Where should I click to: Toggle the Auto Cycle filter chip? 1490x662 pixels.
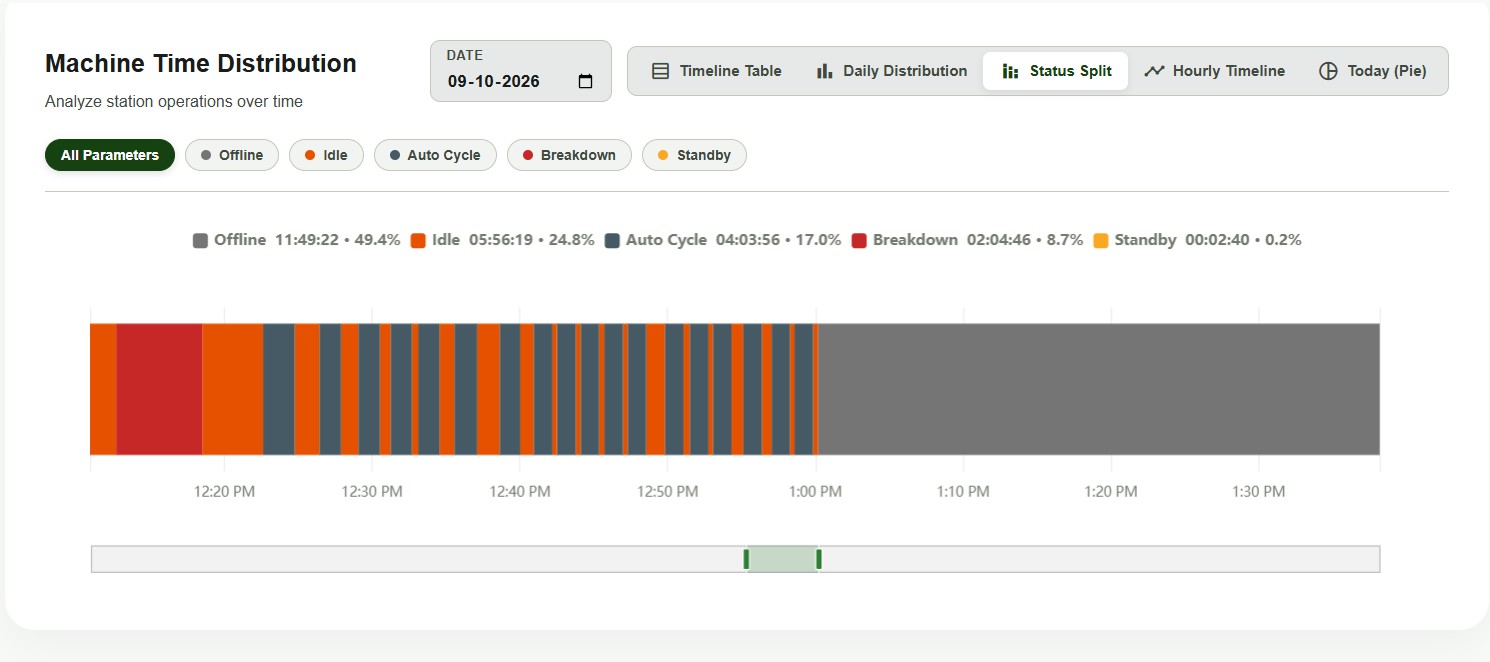(435, 155)
